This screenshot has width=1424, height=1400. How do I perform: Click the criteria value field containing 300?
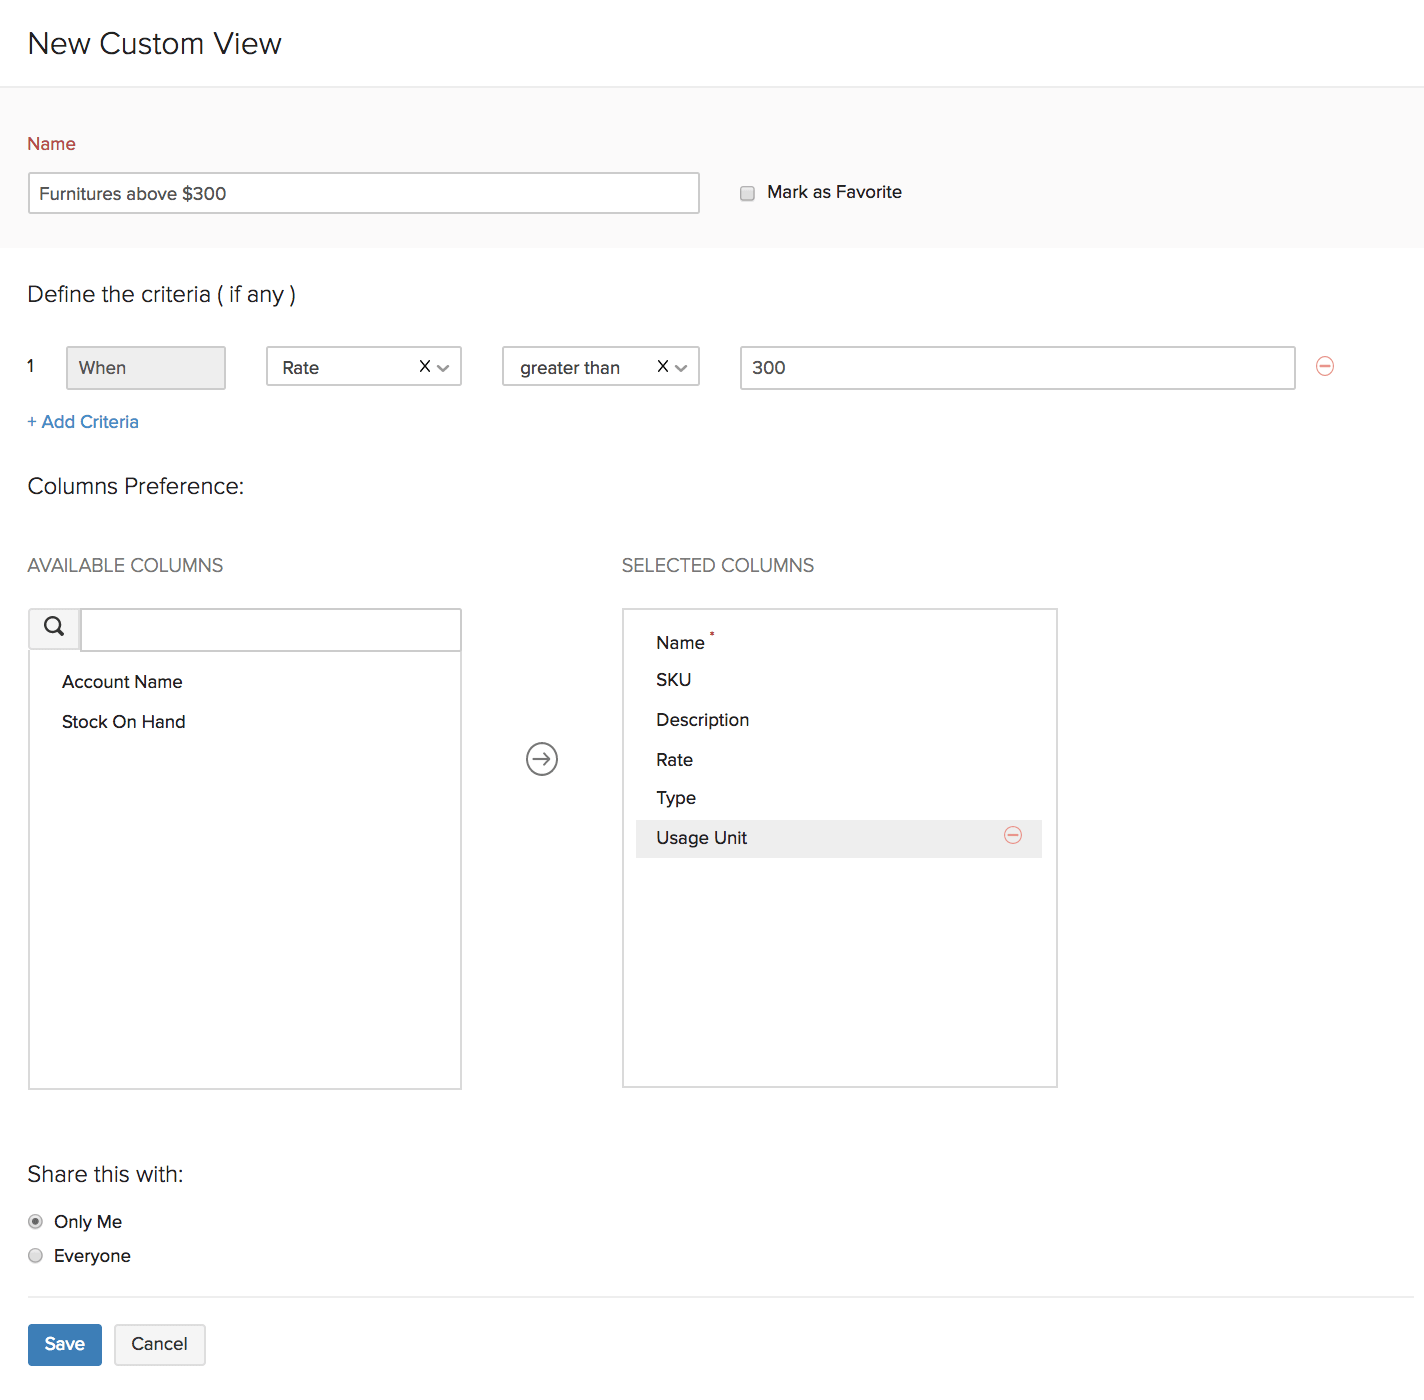point(1017,368)
